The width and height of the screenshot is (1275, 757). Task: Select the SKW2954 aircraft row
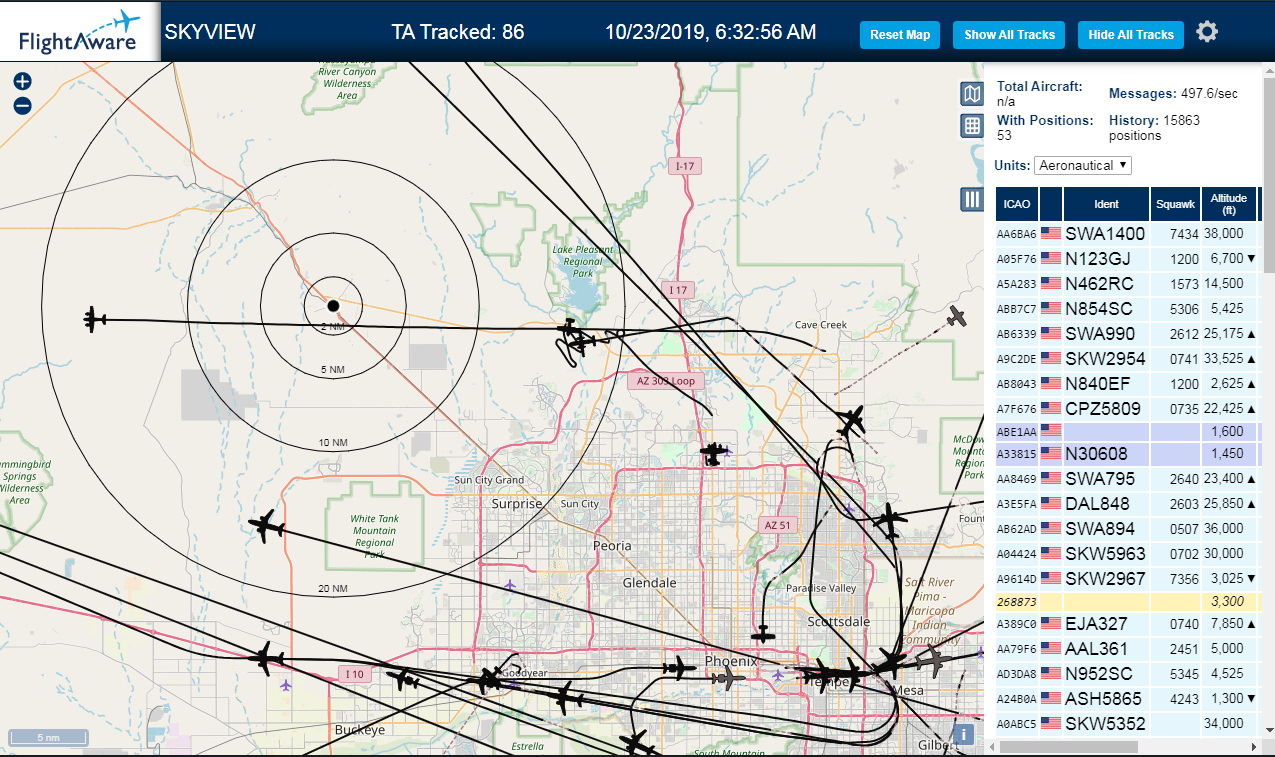(1127, 358)
